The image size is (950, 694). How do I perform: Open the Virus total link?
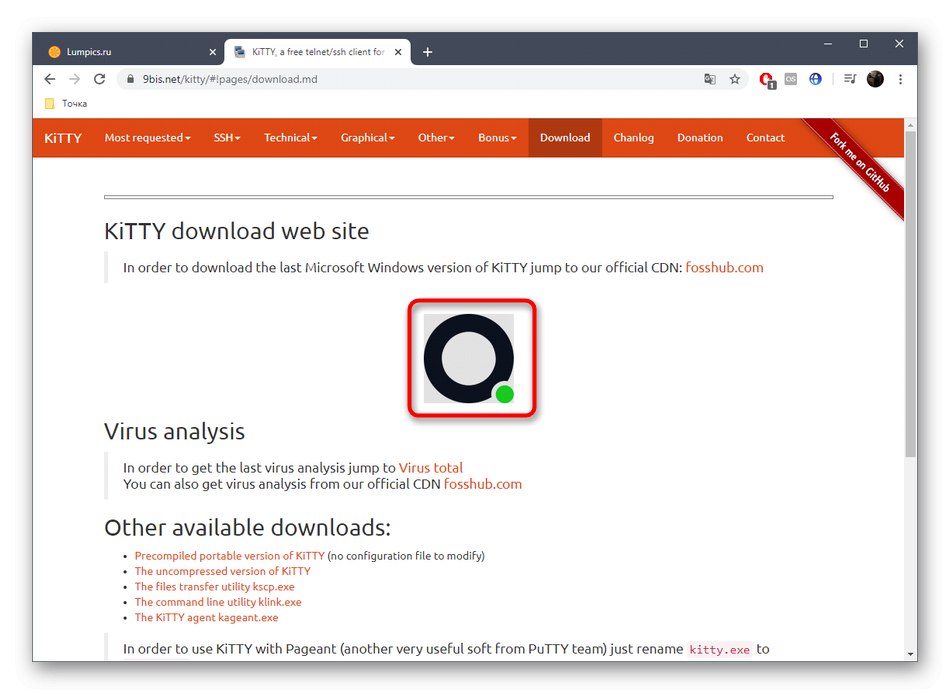(430, 468)
